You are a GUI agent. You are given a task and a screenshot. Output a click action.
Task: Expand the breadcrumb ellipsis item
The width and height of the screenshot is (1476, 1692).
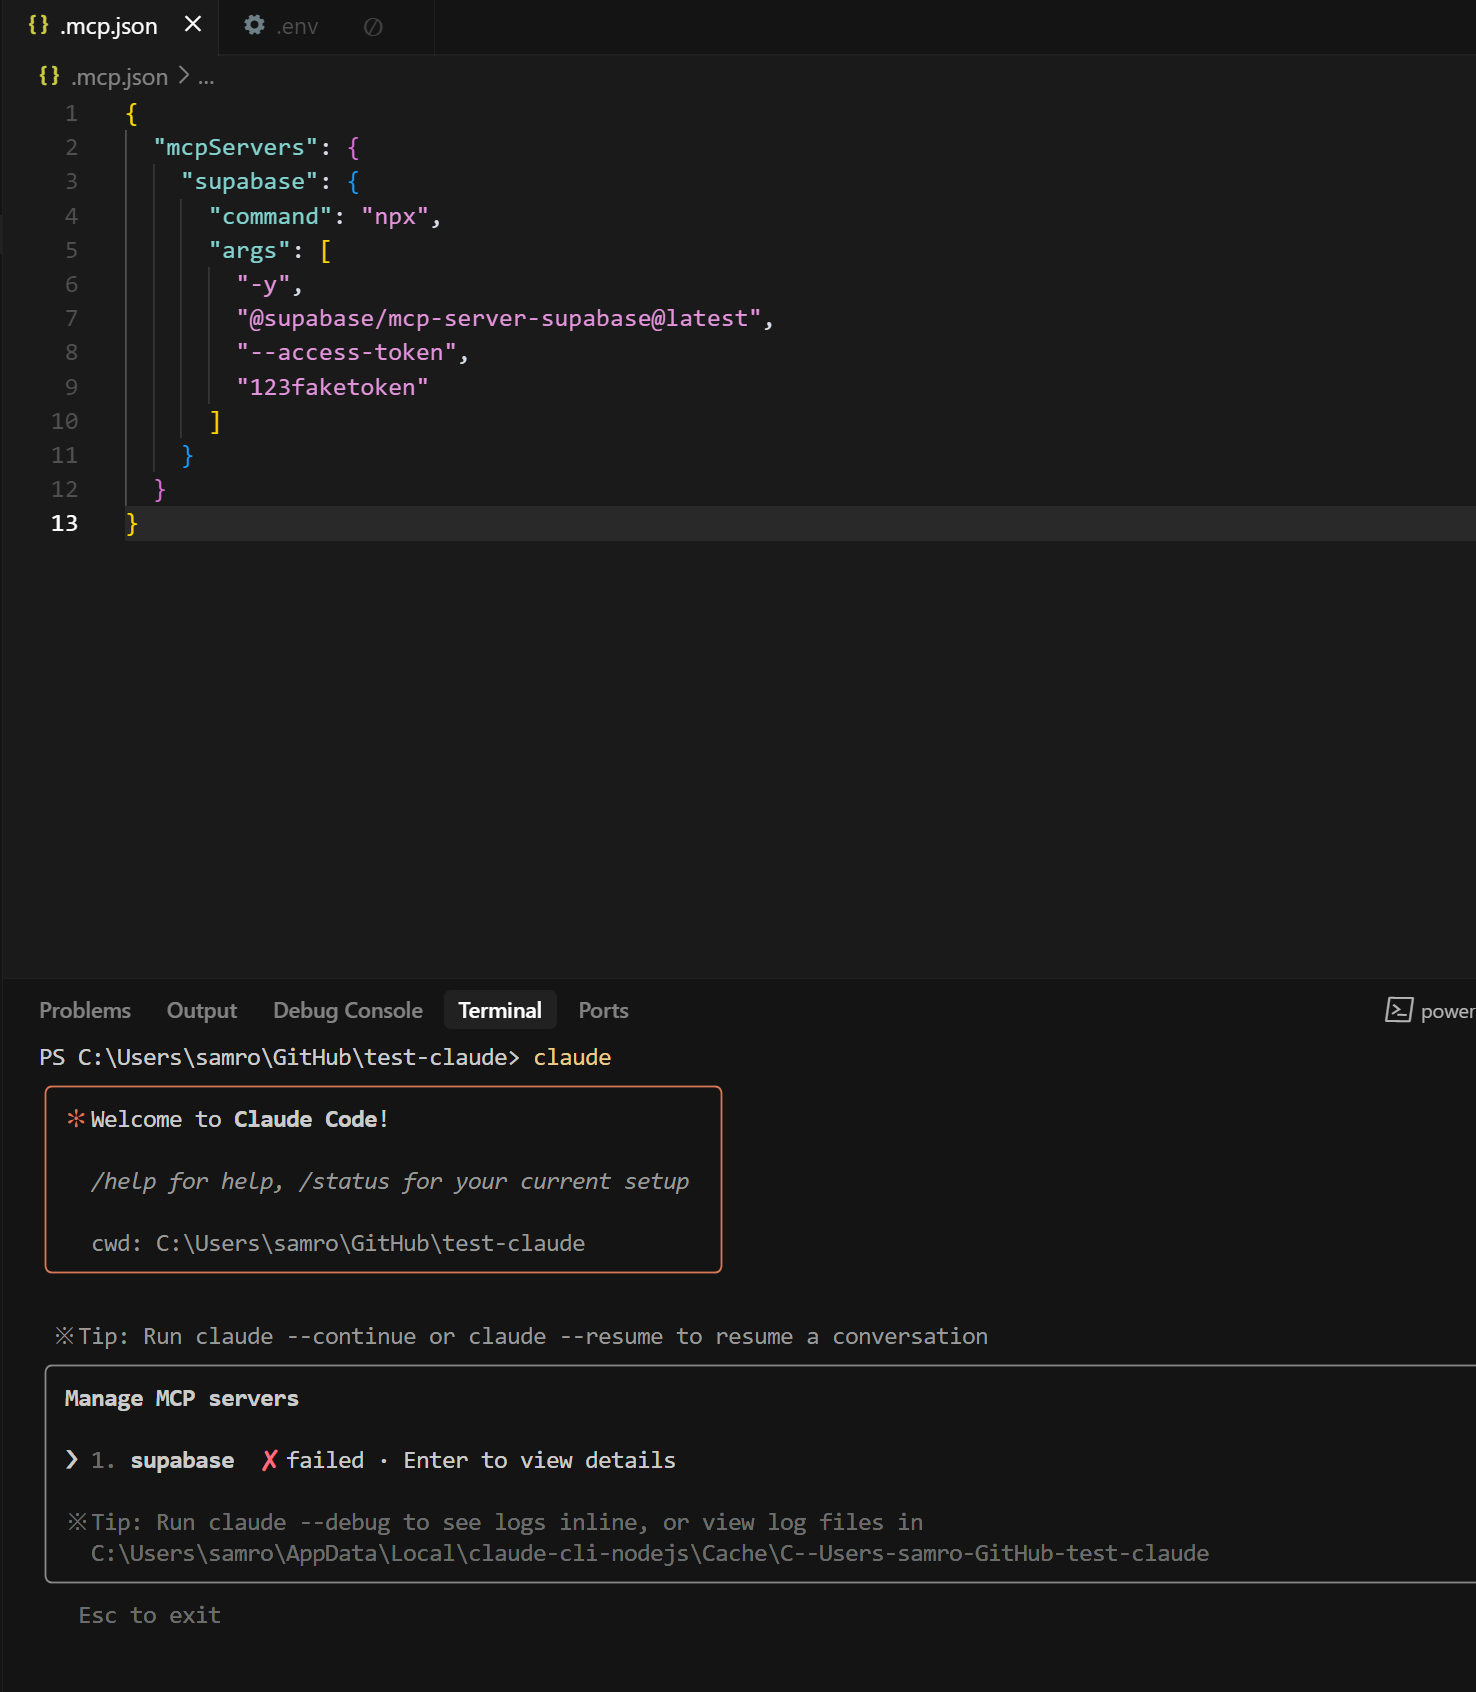coord(206,77)
